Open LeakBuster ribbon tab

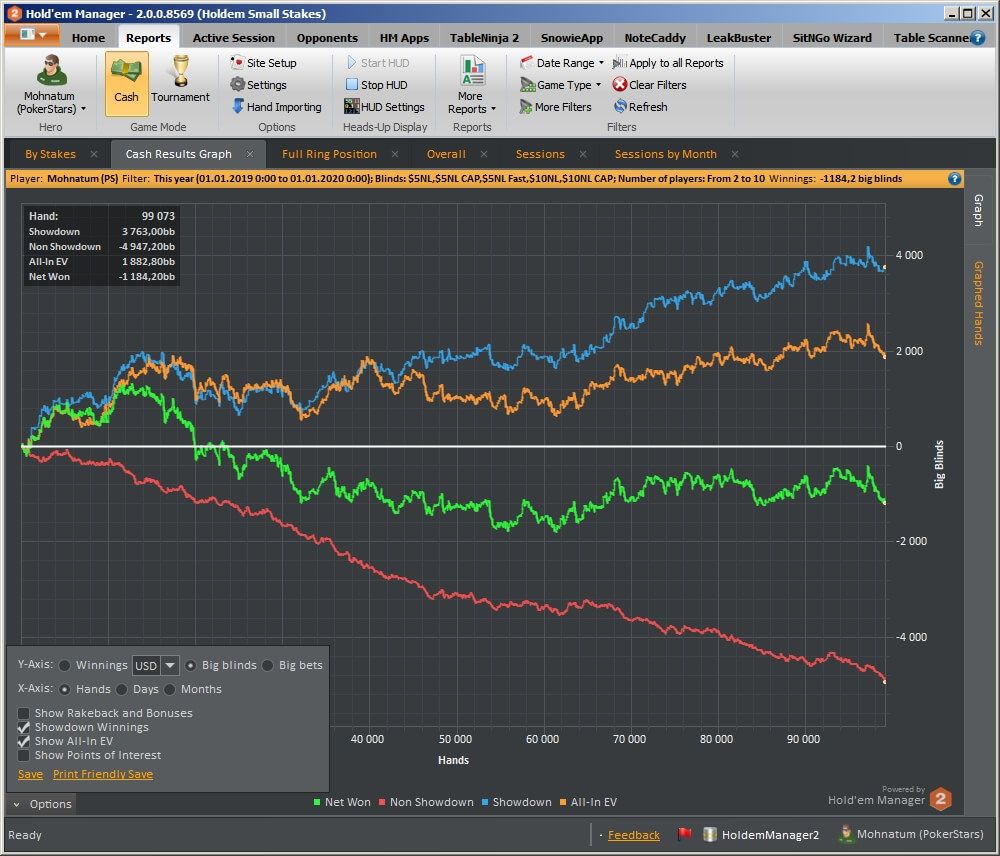pyautogui.click(x=739, y=38)
